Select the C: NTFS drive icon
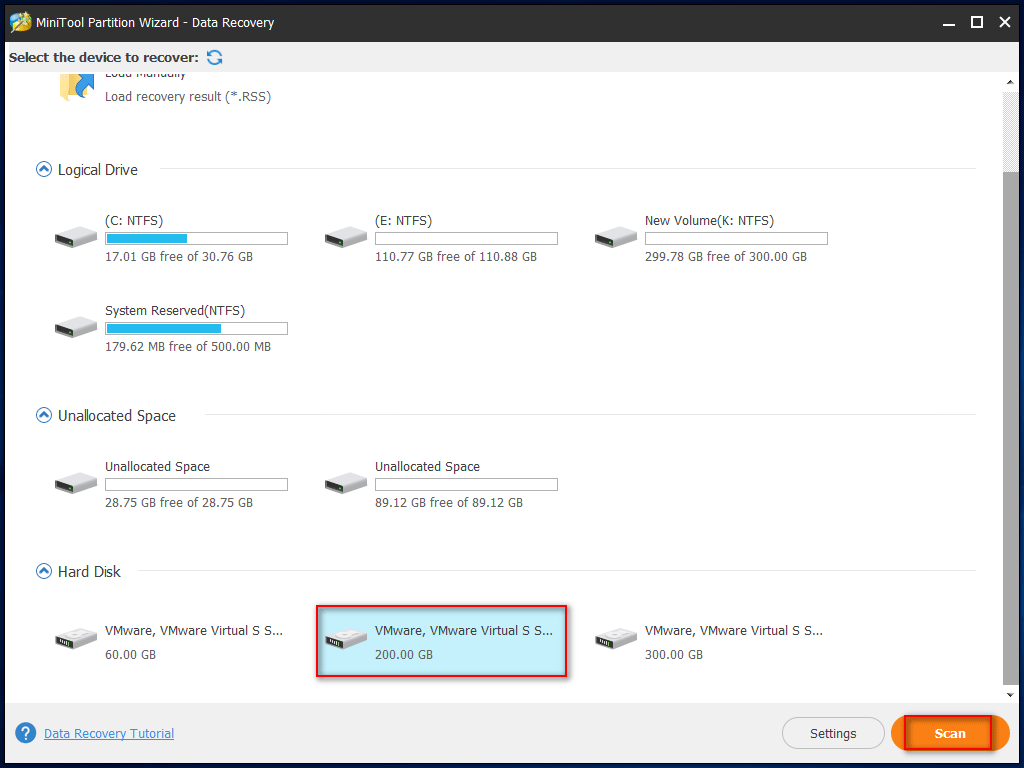 (76, 236)
